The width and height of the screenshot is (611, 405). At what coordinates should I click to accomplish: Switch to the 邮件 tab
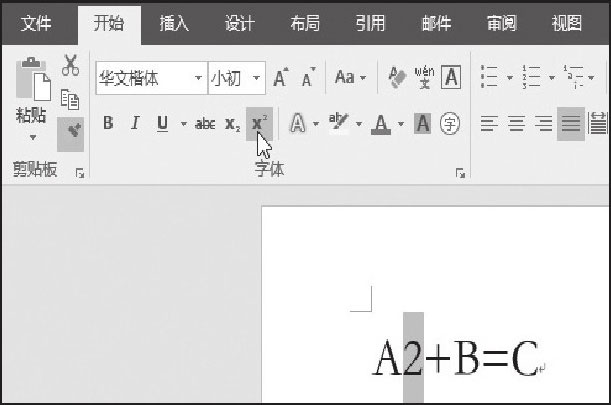[x=436, y=23]
